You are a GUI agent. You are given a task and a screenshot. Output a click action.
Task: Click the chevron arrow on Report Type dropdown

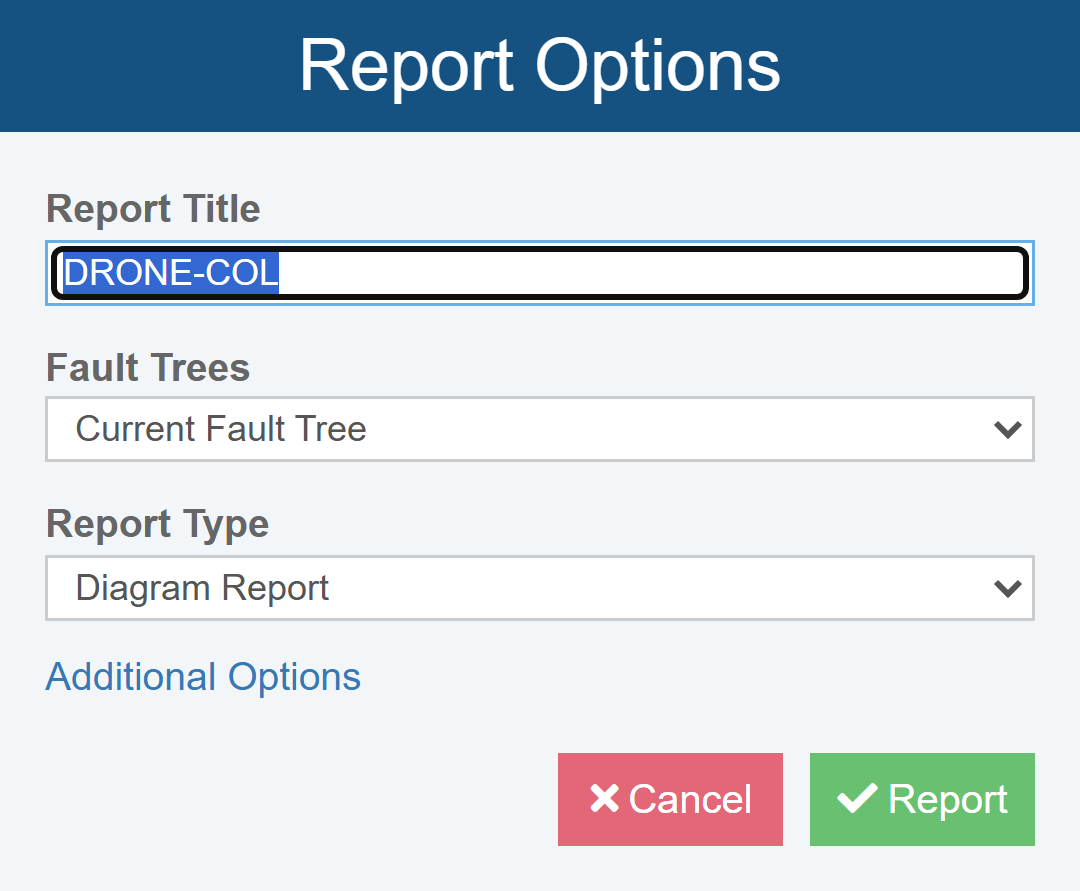pyautogui.click(x=1007, y=588)
